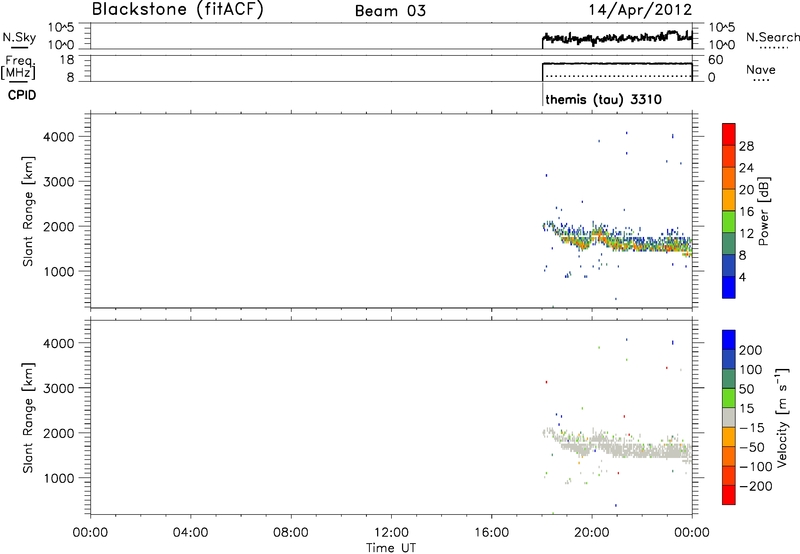Click the Velocity [m s-1] colorbar label
Screen dimensions: 800x554
(x=782, y=417)
